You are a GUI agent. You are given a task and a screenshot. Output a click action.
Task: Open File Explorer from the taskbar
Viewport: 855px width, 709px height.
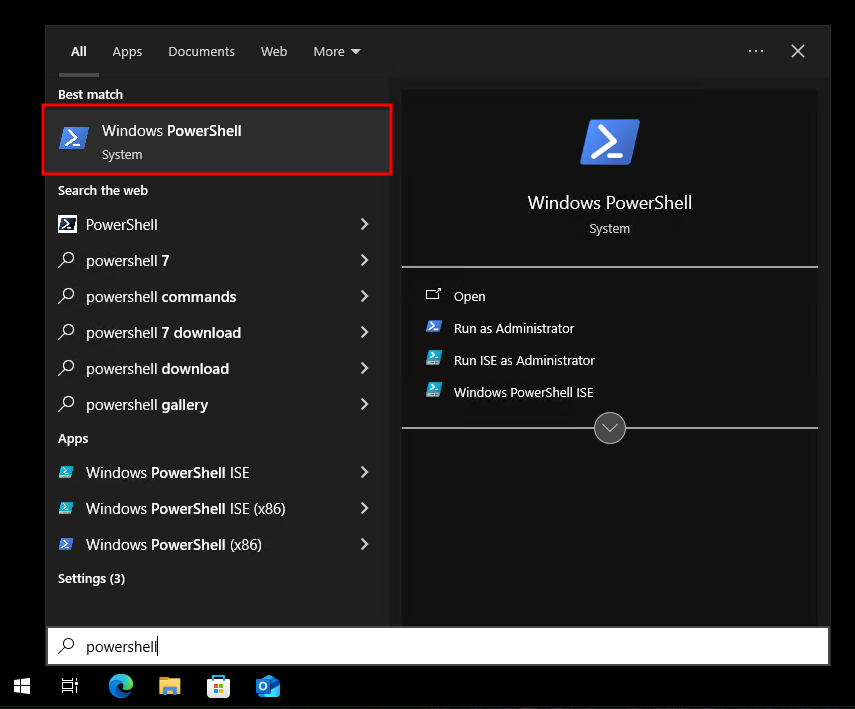point(170,686)
